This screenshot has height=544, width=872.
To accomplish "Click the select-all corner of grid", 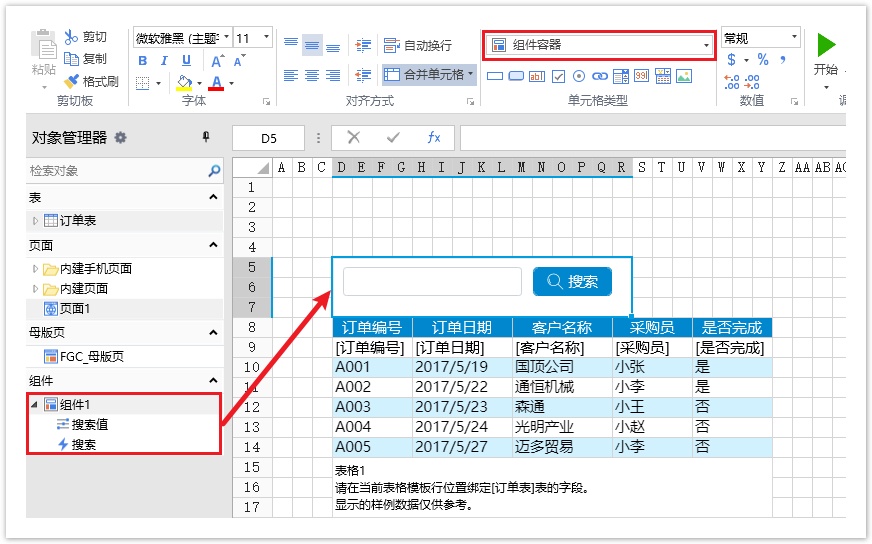I will coord(252,167).
